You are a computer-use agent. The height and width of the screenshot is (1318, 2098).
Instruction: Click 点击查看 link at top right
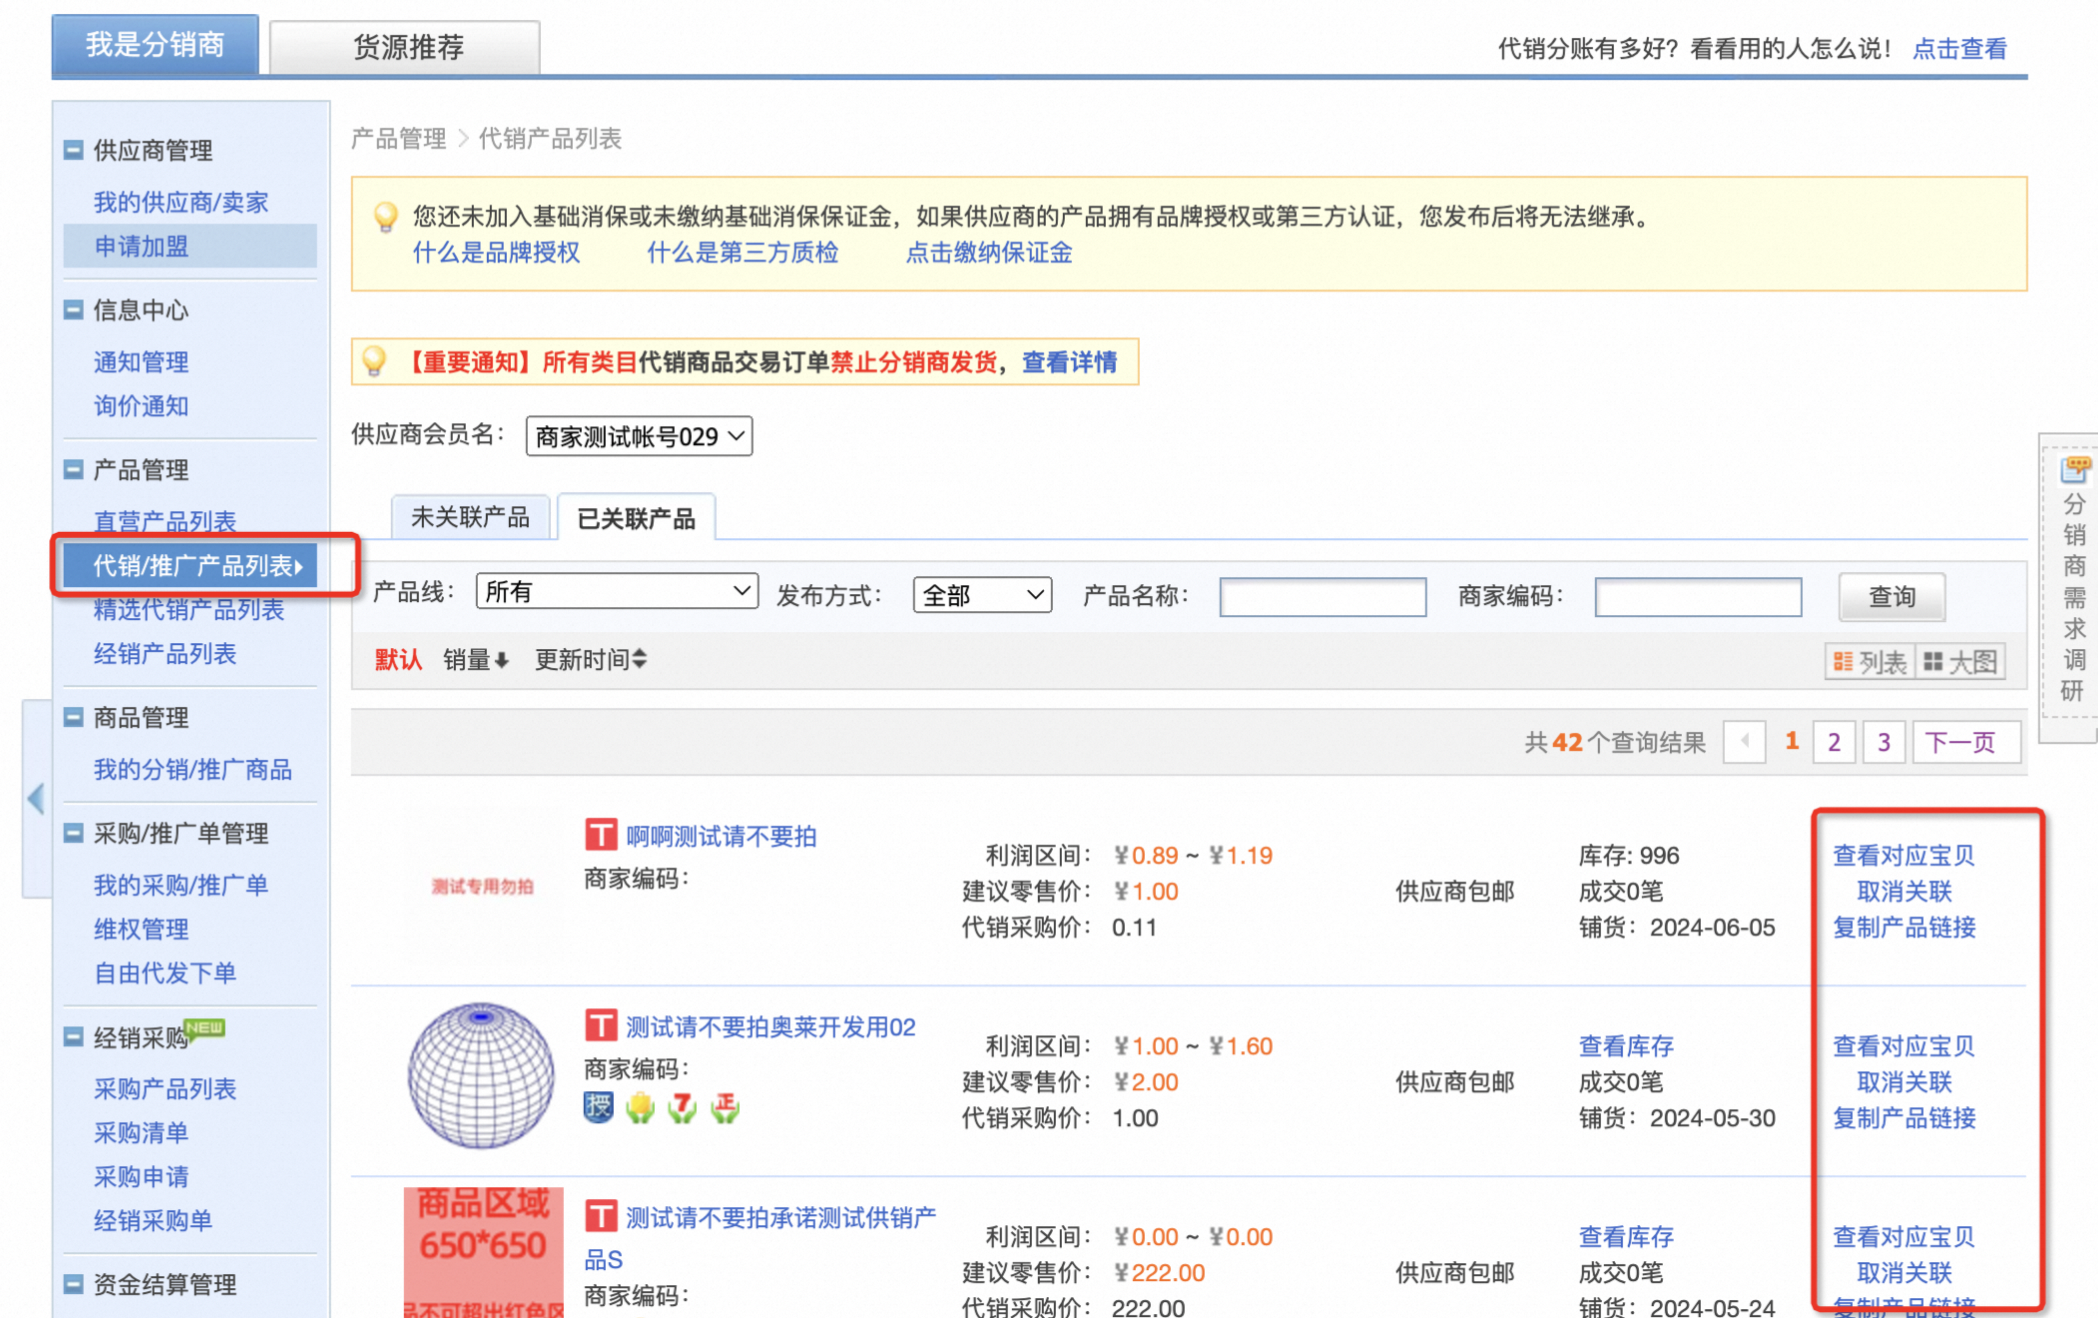click(1959, 48)
